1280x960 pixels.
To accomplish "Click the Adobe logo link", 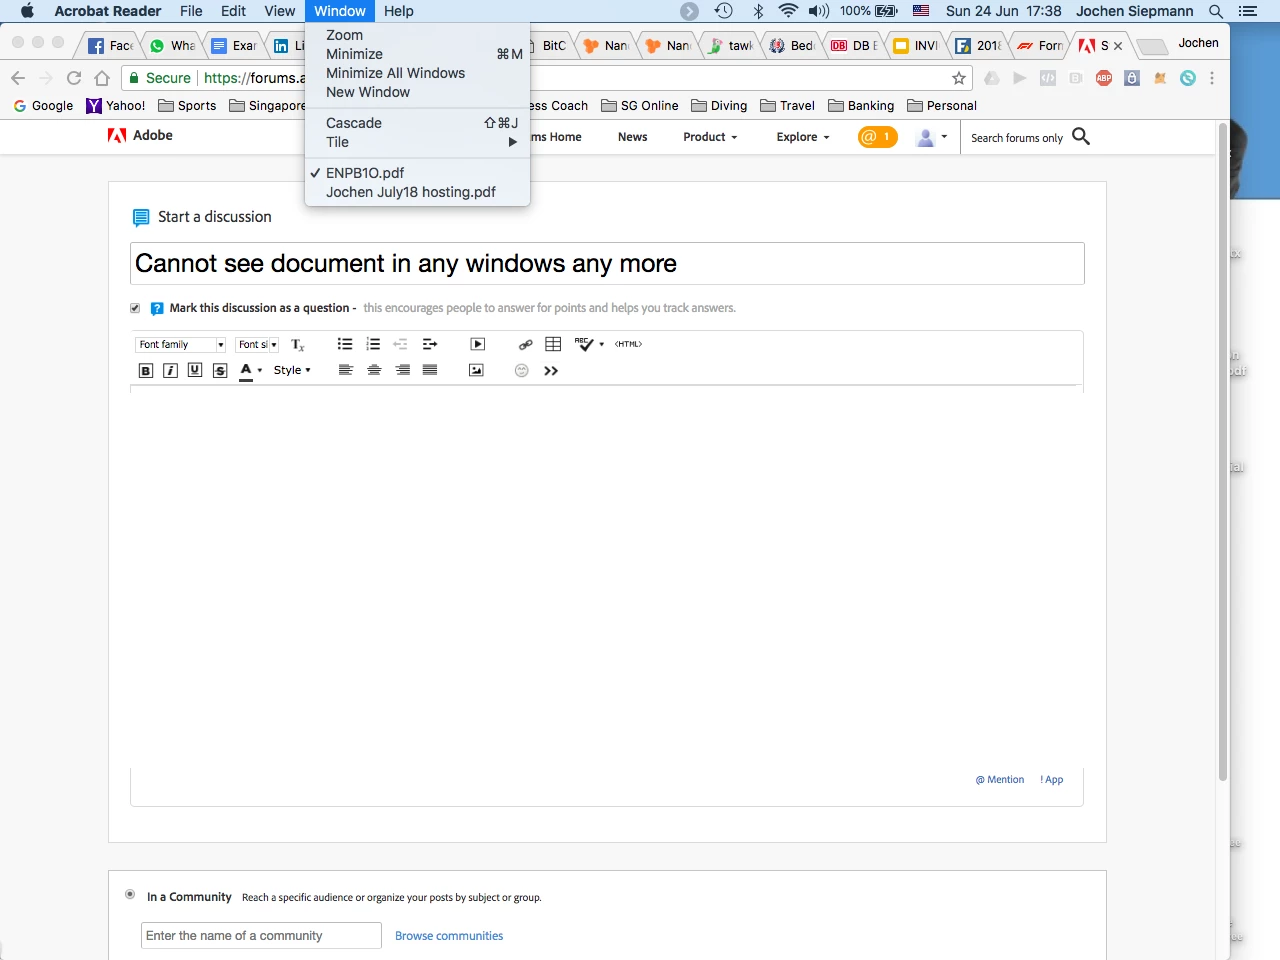I will [140, 135].
